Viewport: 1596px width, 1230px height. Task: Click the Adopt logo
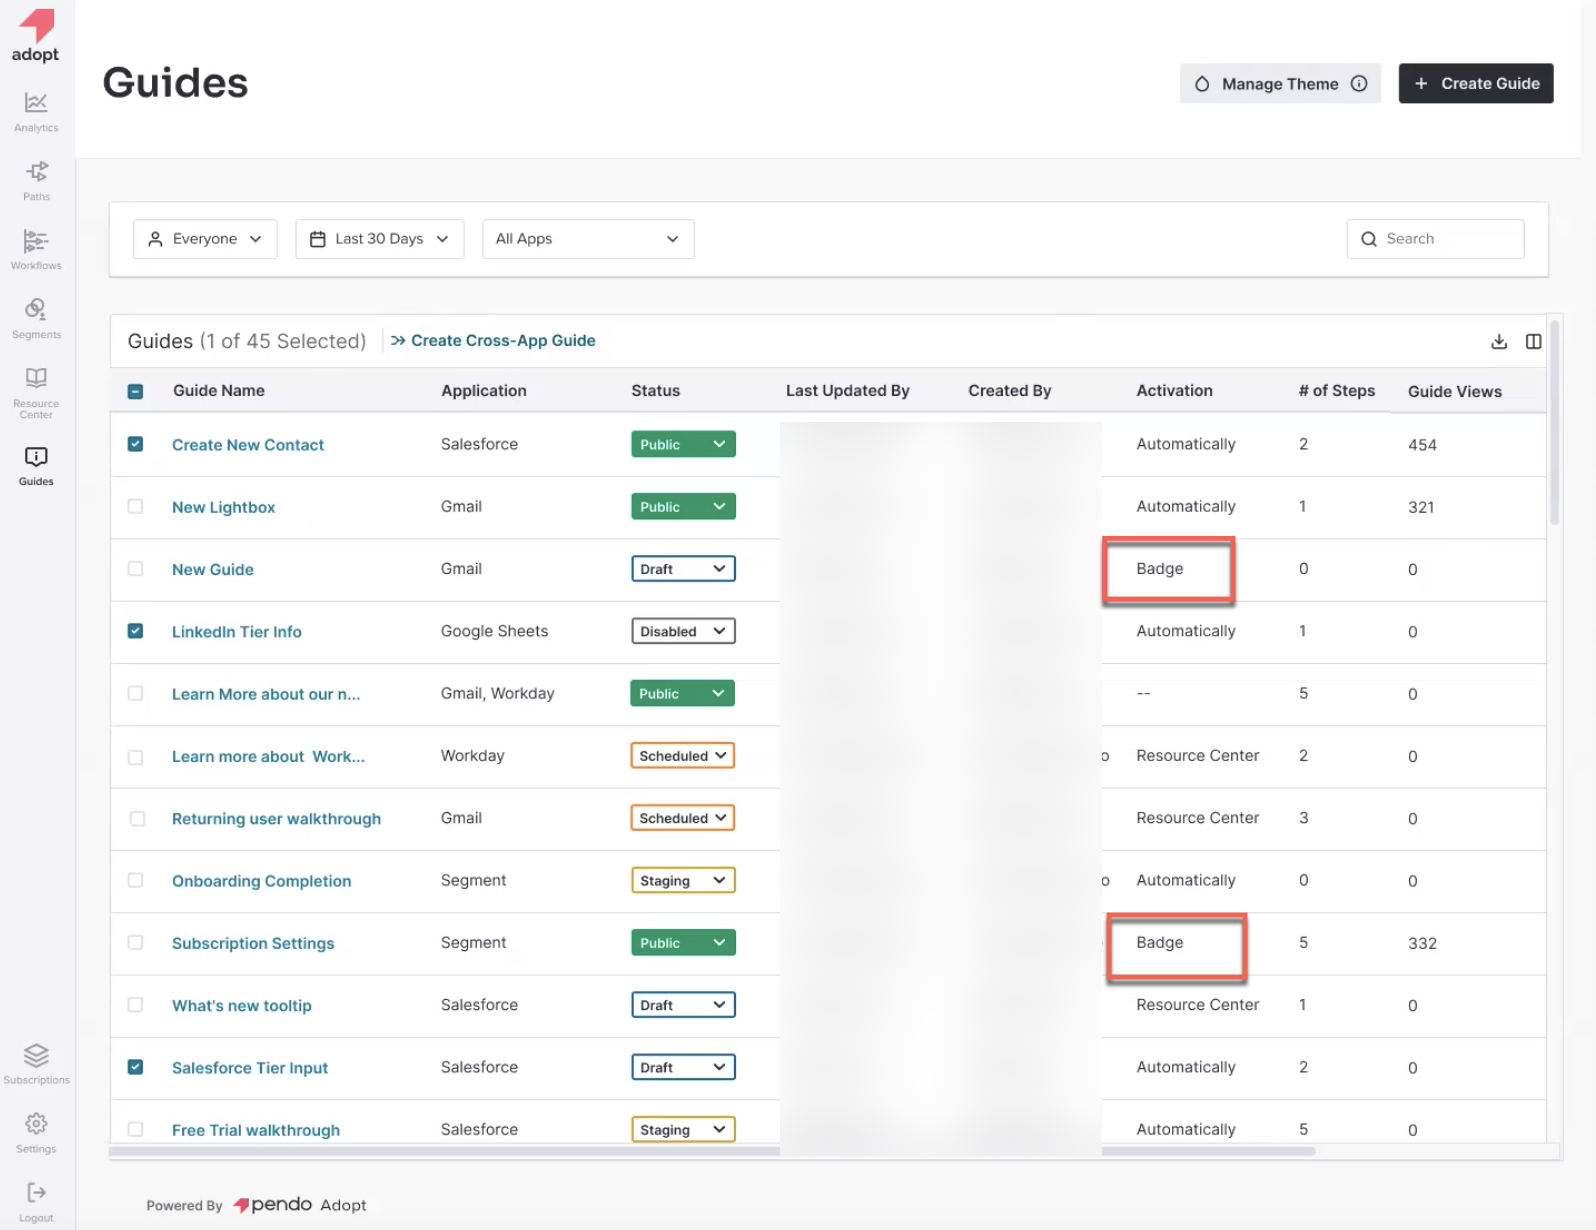click(x=36, y=35)
